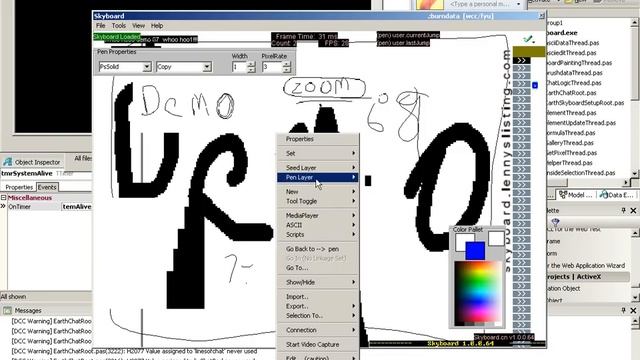Switch to the Events tab in the Object Inspector
The height and width of the screenshot is (360, 640).
pos(47,187)
